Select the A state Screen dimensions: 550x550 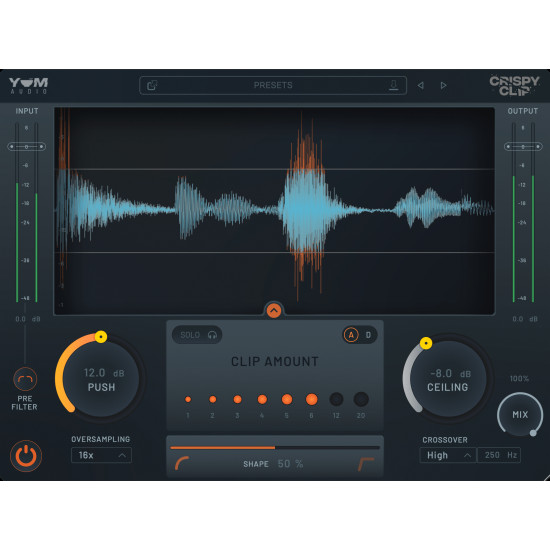coord(351,335)
